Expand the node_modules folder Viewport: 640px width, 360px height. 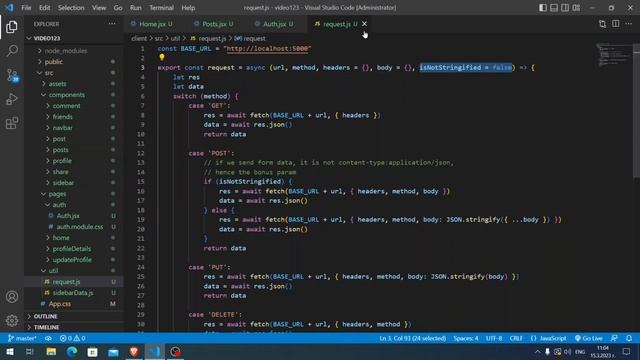pos(65,51)
